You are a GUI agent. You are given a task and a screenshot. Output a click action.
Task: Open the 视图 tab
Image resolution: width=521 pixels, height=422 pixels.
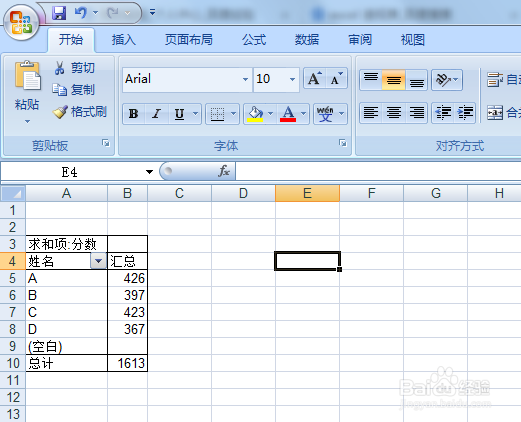pyautogui.click(x=413, y=40)
